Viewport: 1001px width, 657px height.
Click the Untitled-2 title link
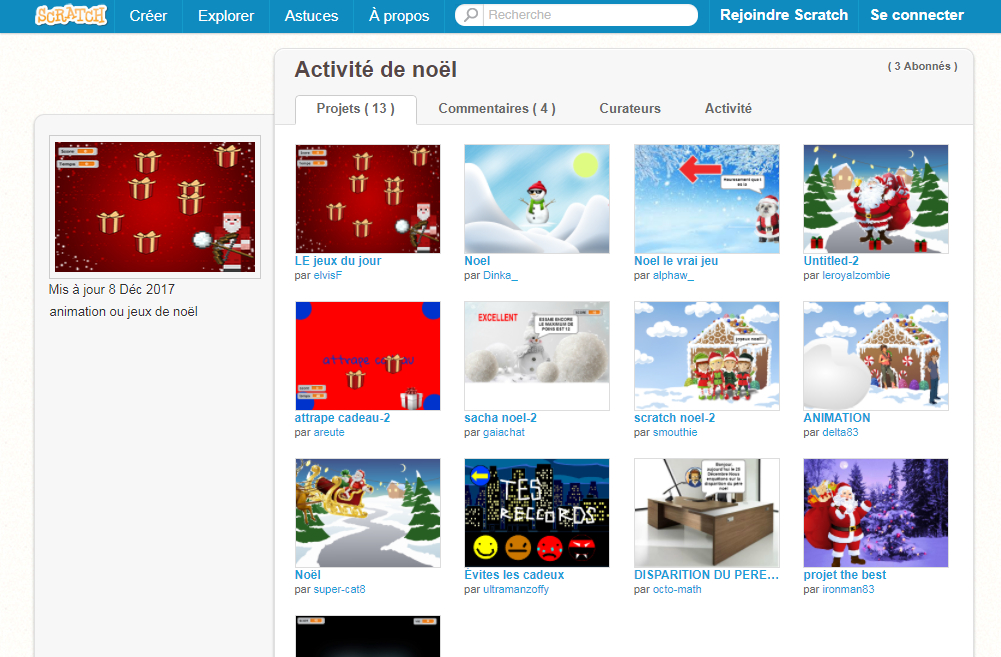coord(831,261)
